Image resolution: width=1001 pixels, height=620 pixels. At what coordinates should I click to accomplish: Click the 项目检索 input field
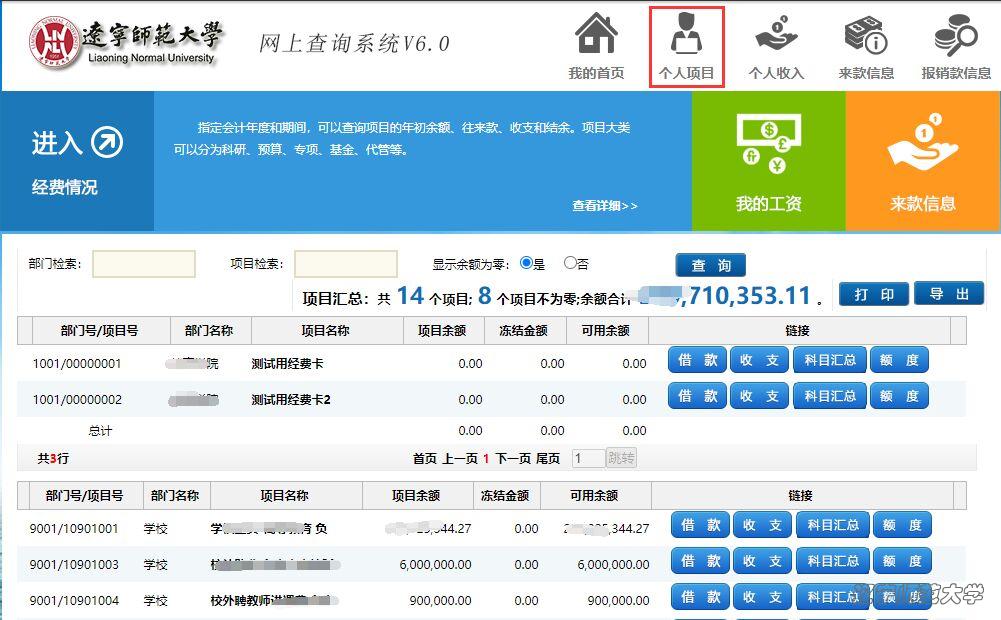346,264
